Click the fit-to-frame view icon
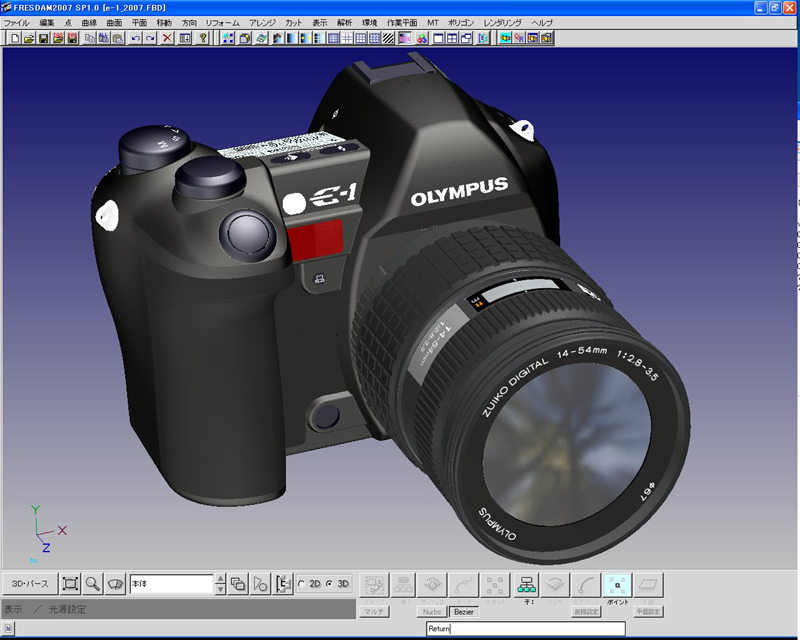Image resolution: width=800 pixels, height=640 pixels. coord(70,583)
